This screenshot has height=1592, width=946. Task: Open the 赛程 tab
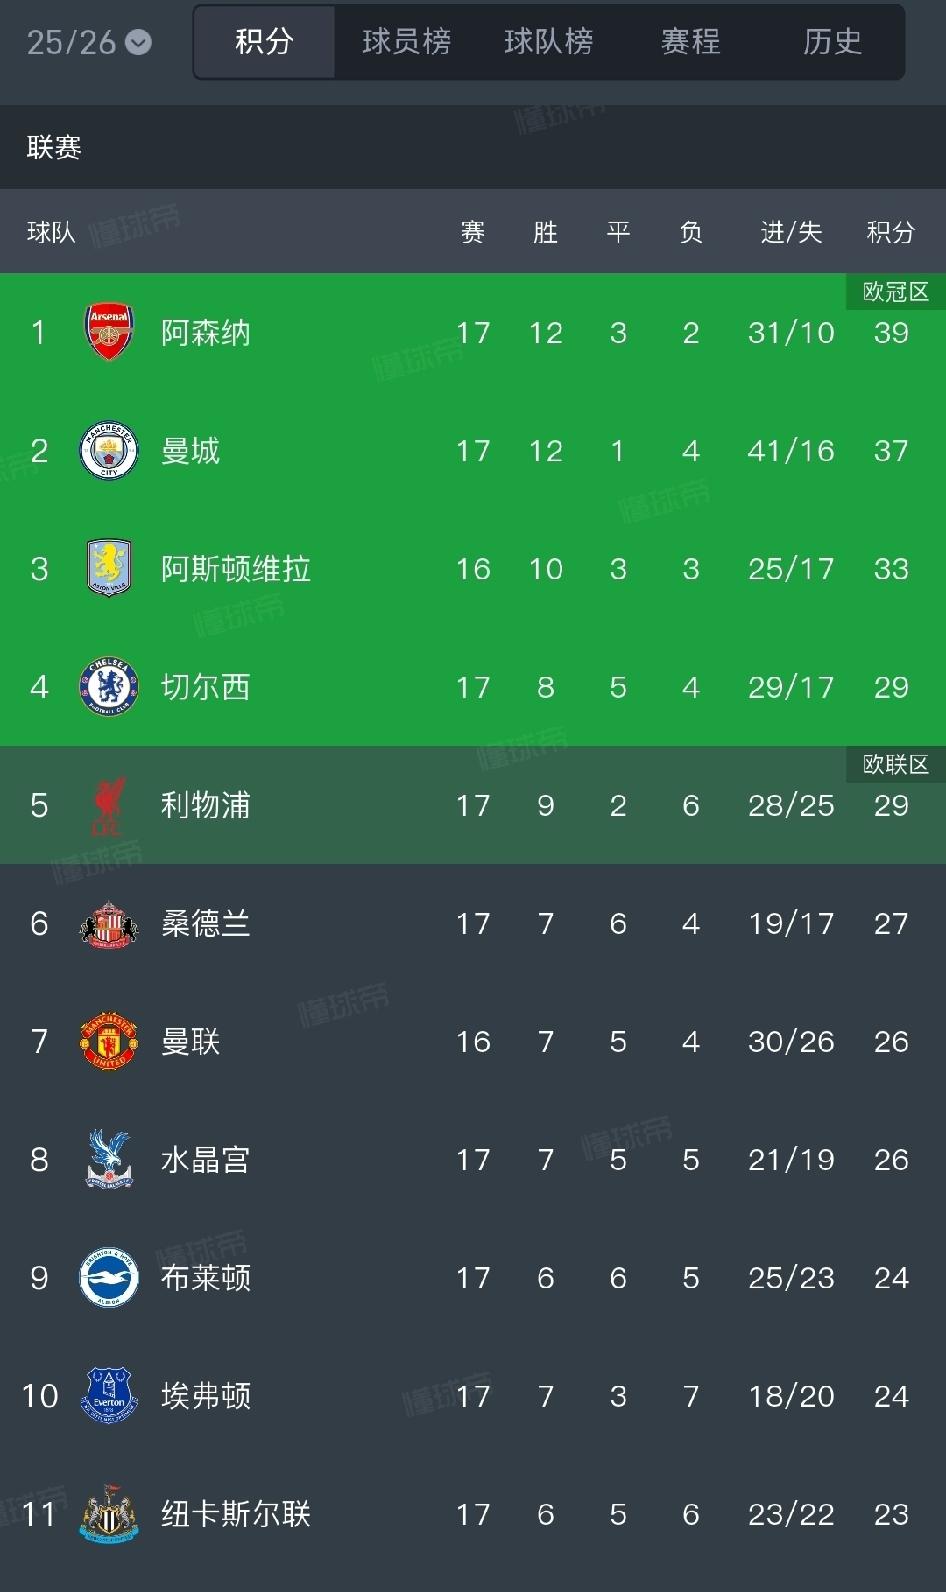pyautogui.click(x=690, y=42)
